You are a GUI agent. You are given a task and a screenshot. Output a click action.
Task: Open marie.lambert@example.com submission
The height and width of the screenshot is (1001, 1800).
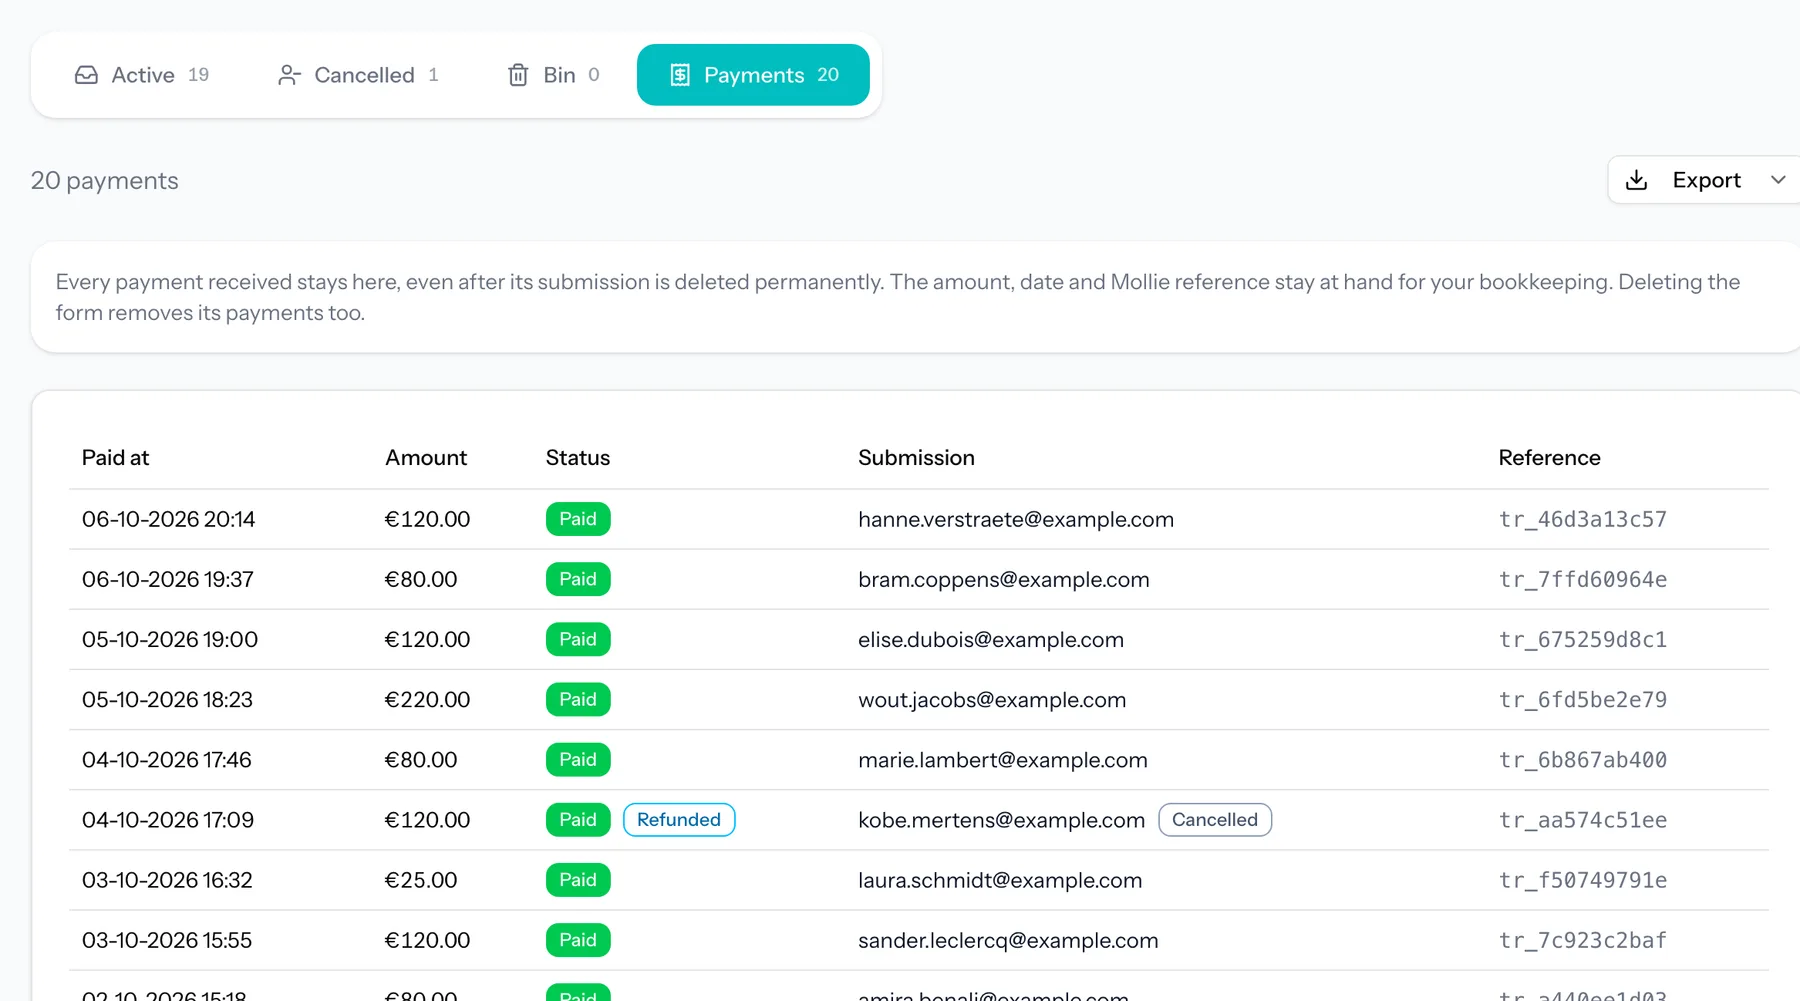(x=1003, y=760)
